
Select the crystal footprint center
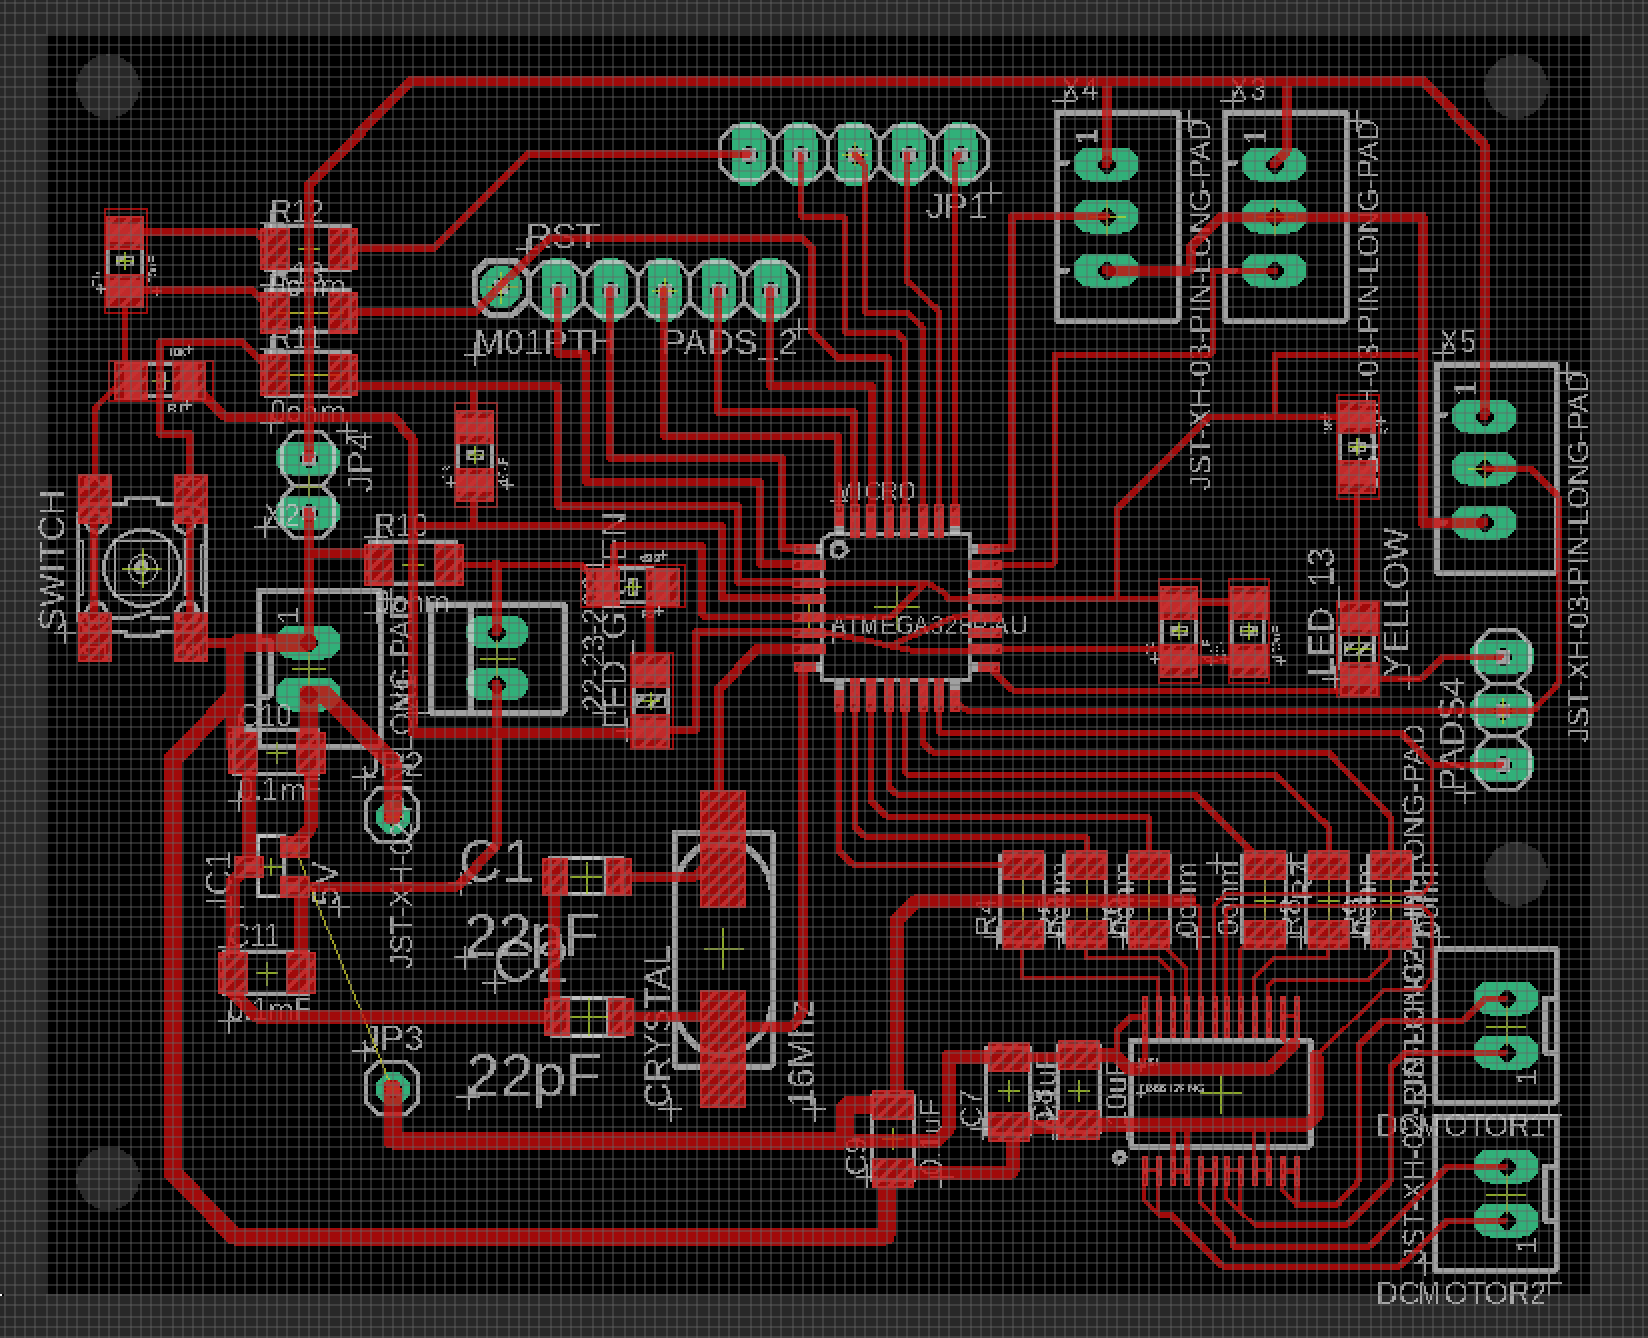click(723, 948)
